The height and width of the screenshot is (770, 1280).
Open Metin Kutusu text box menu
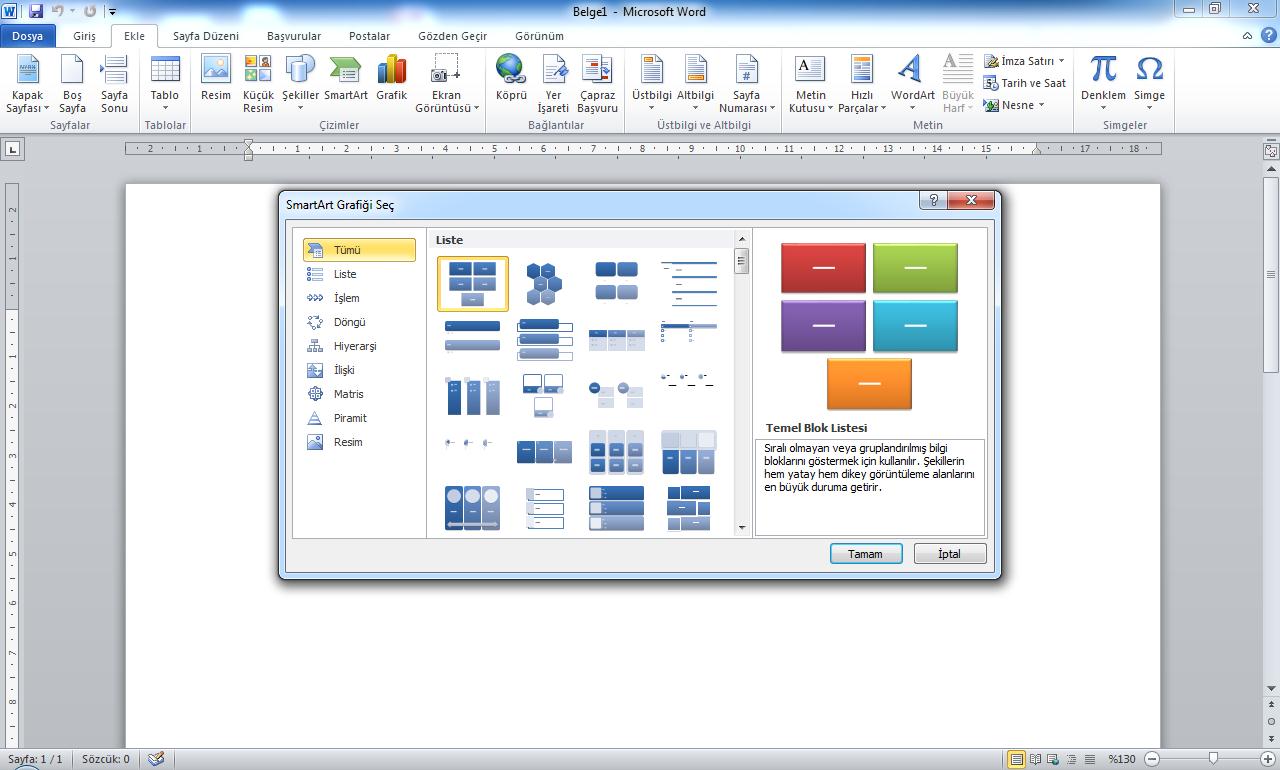(810, 84)
